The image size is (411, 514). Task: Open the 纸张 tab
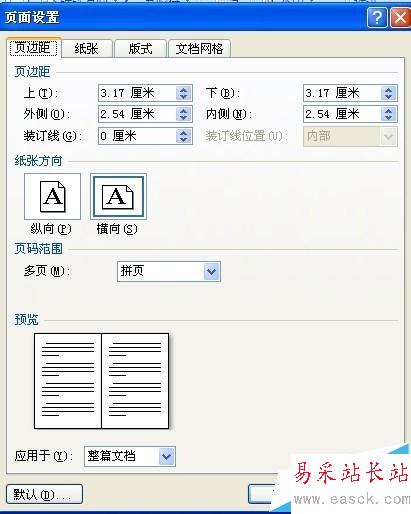pos(87,49)
